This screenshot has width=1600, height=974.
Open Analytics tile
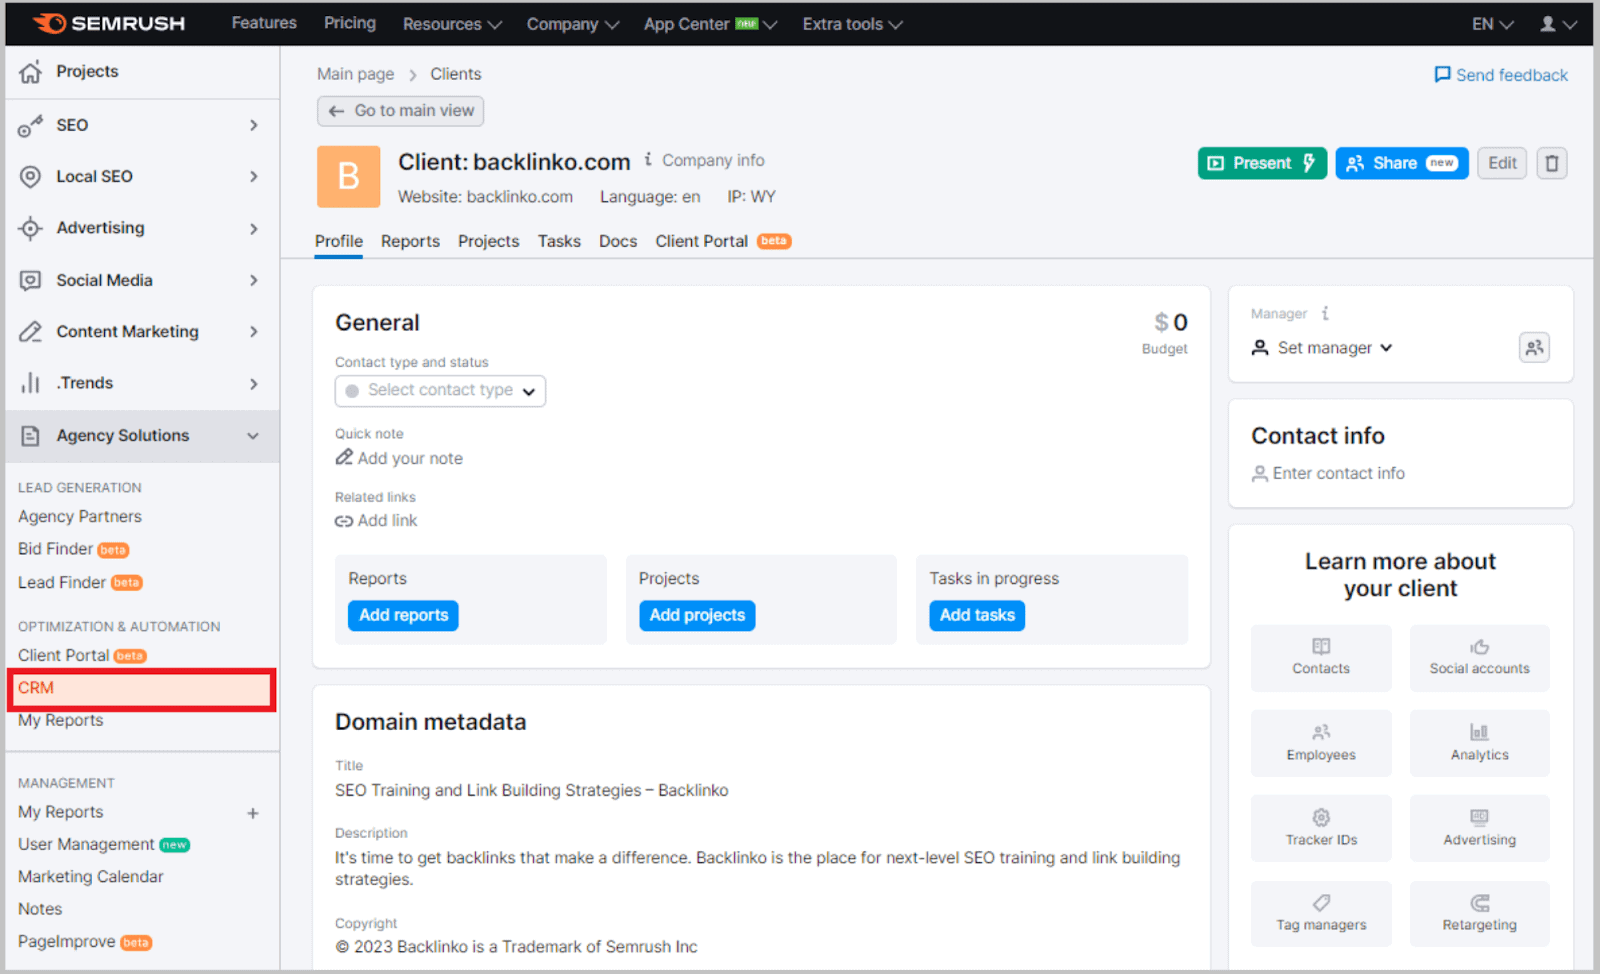coord(1479,743)
